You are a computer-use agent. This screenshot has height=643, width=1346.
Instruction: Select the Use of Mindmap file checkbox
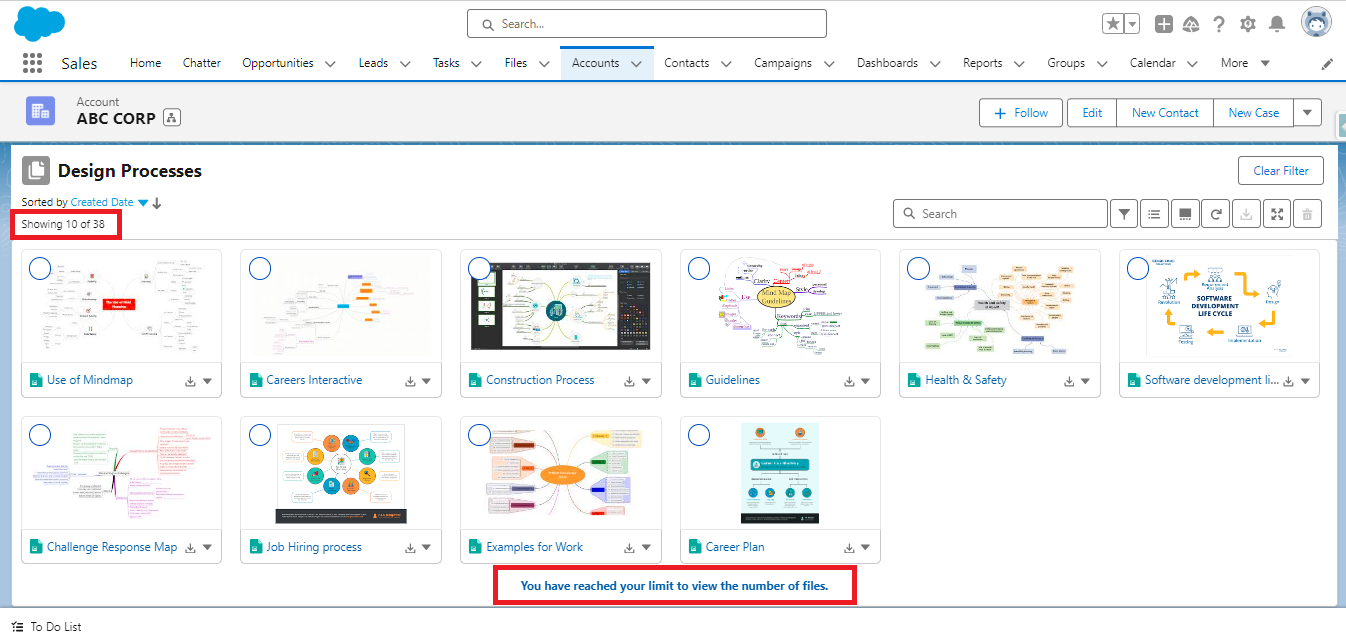(40, 268)
